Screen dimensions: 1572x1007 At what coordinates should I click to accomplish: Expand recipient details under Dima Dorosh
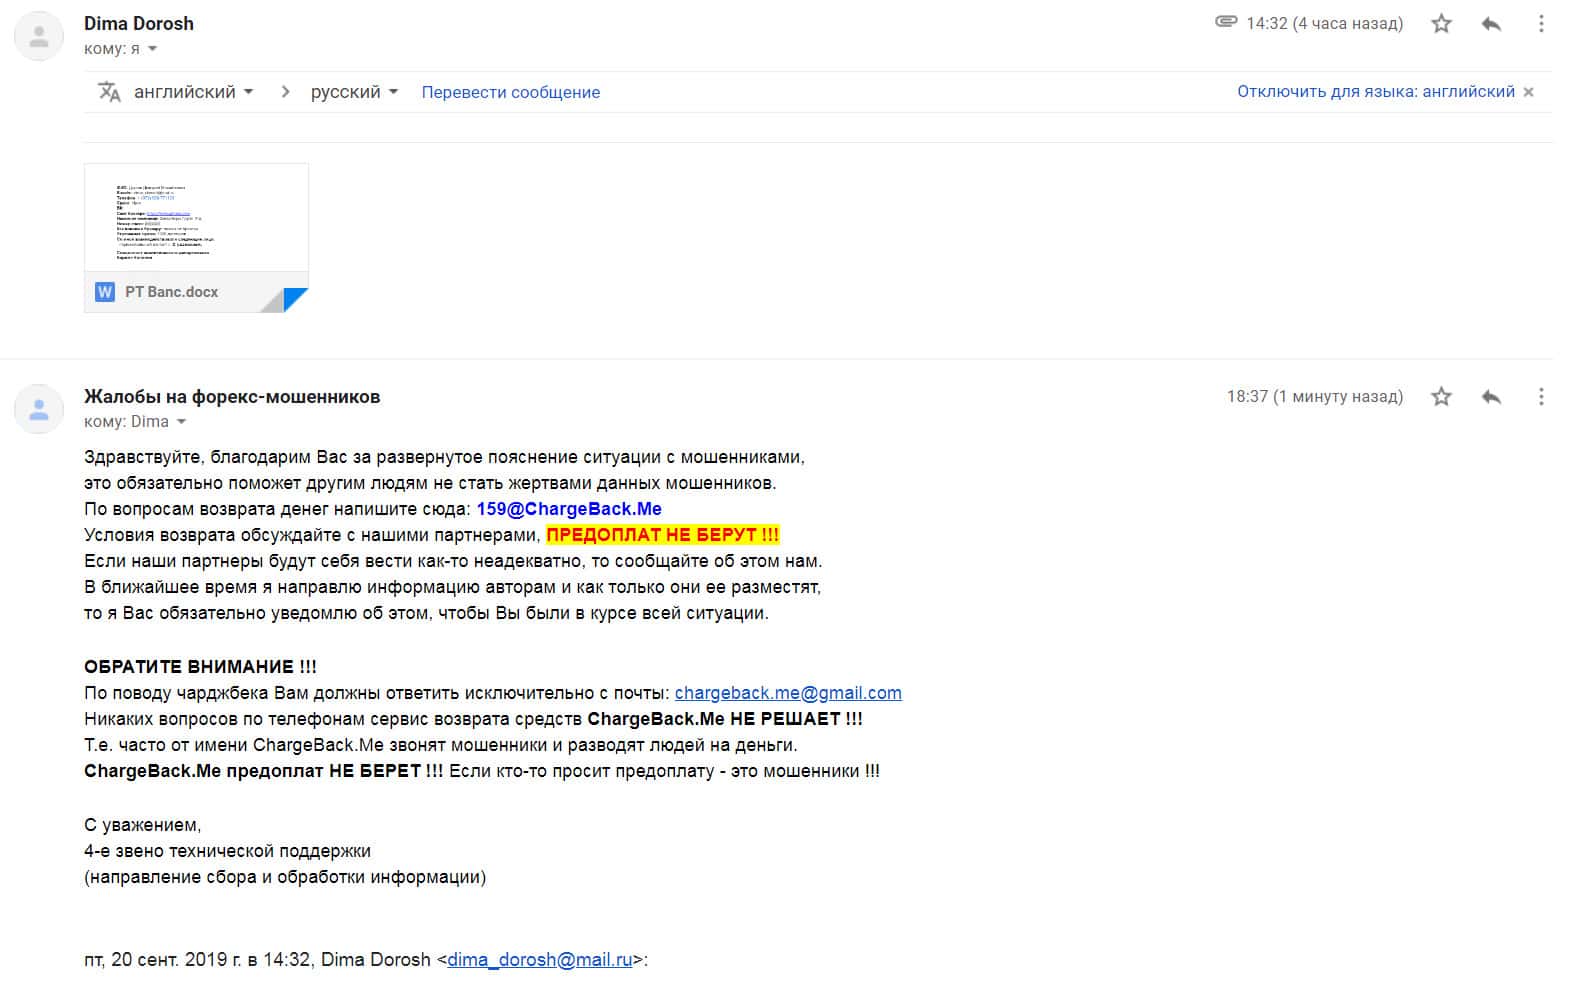[153, 49]
